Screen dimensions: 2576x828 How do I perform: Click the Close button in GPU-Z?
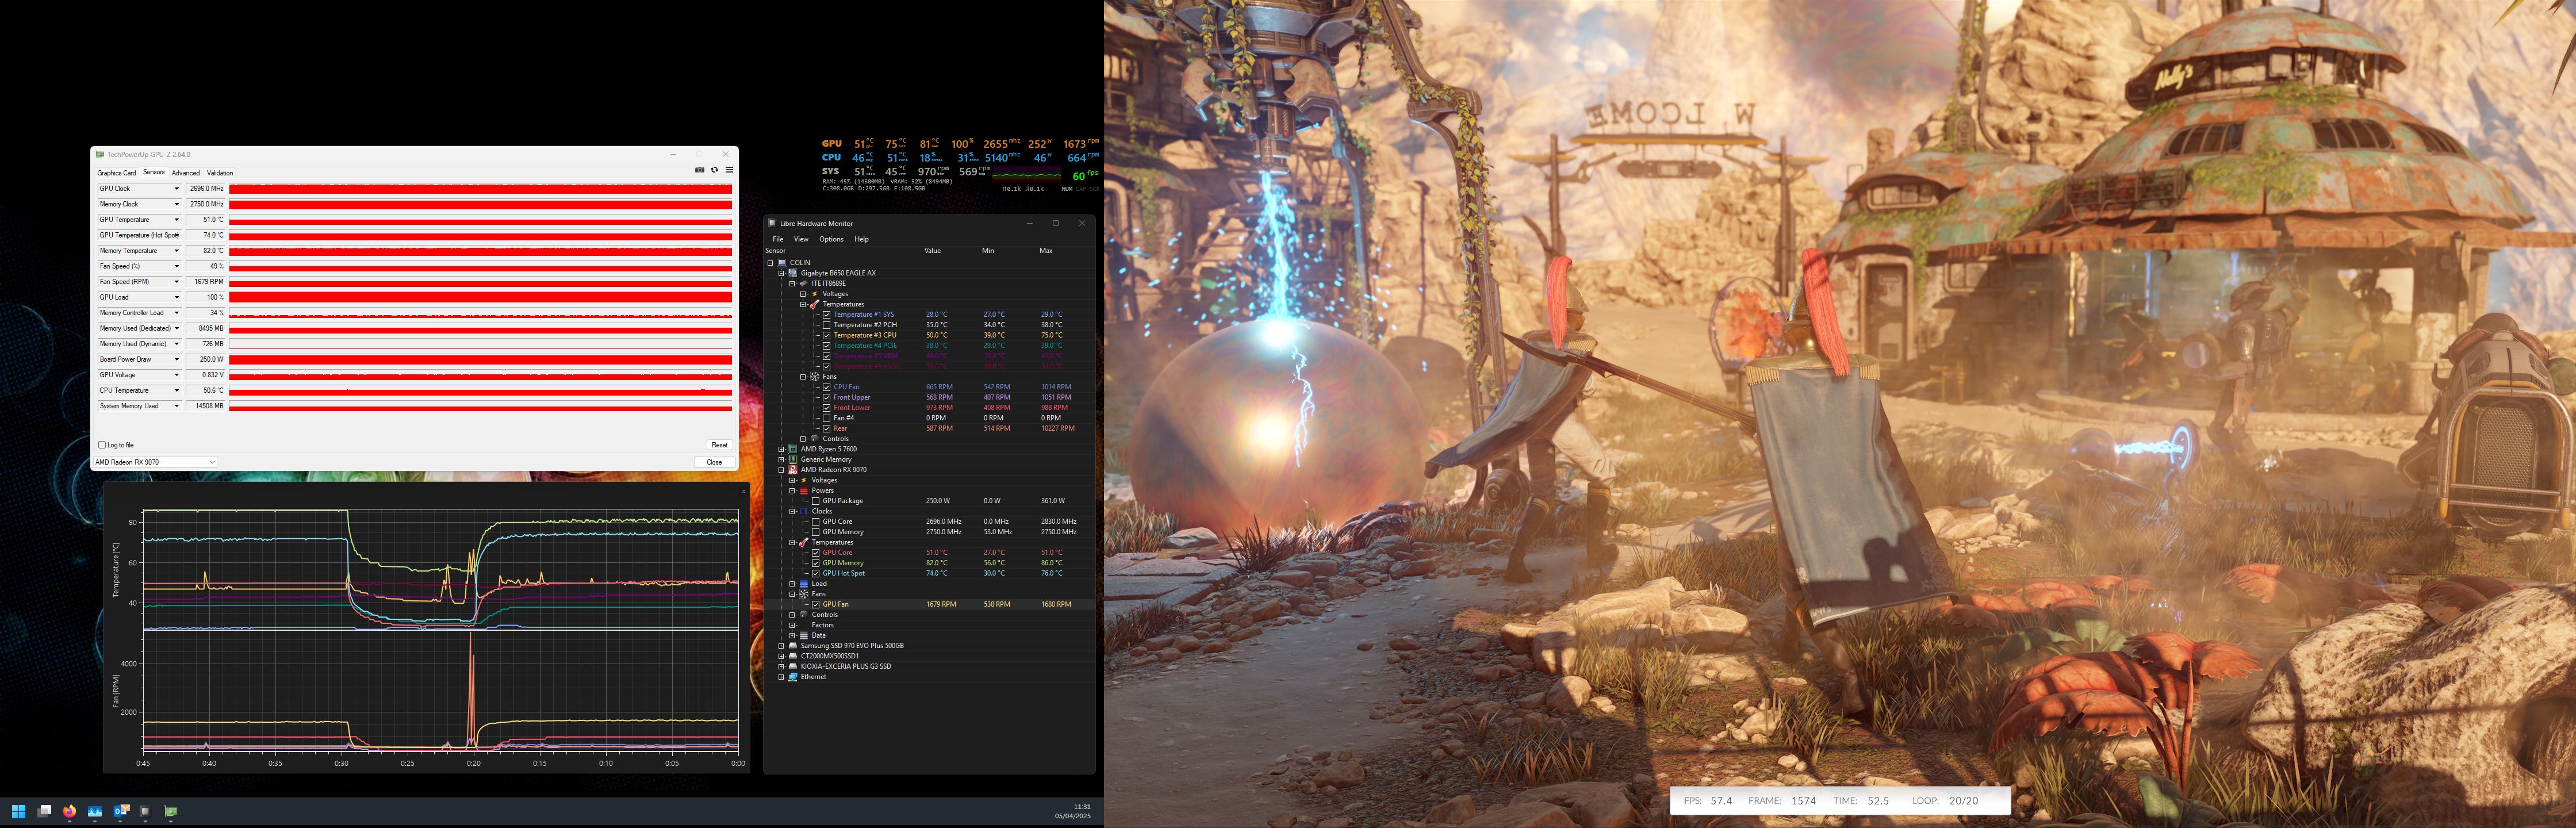(714, 462)
